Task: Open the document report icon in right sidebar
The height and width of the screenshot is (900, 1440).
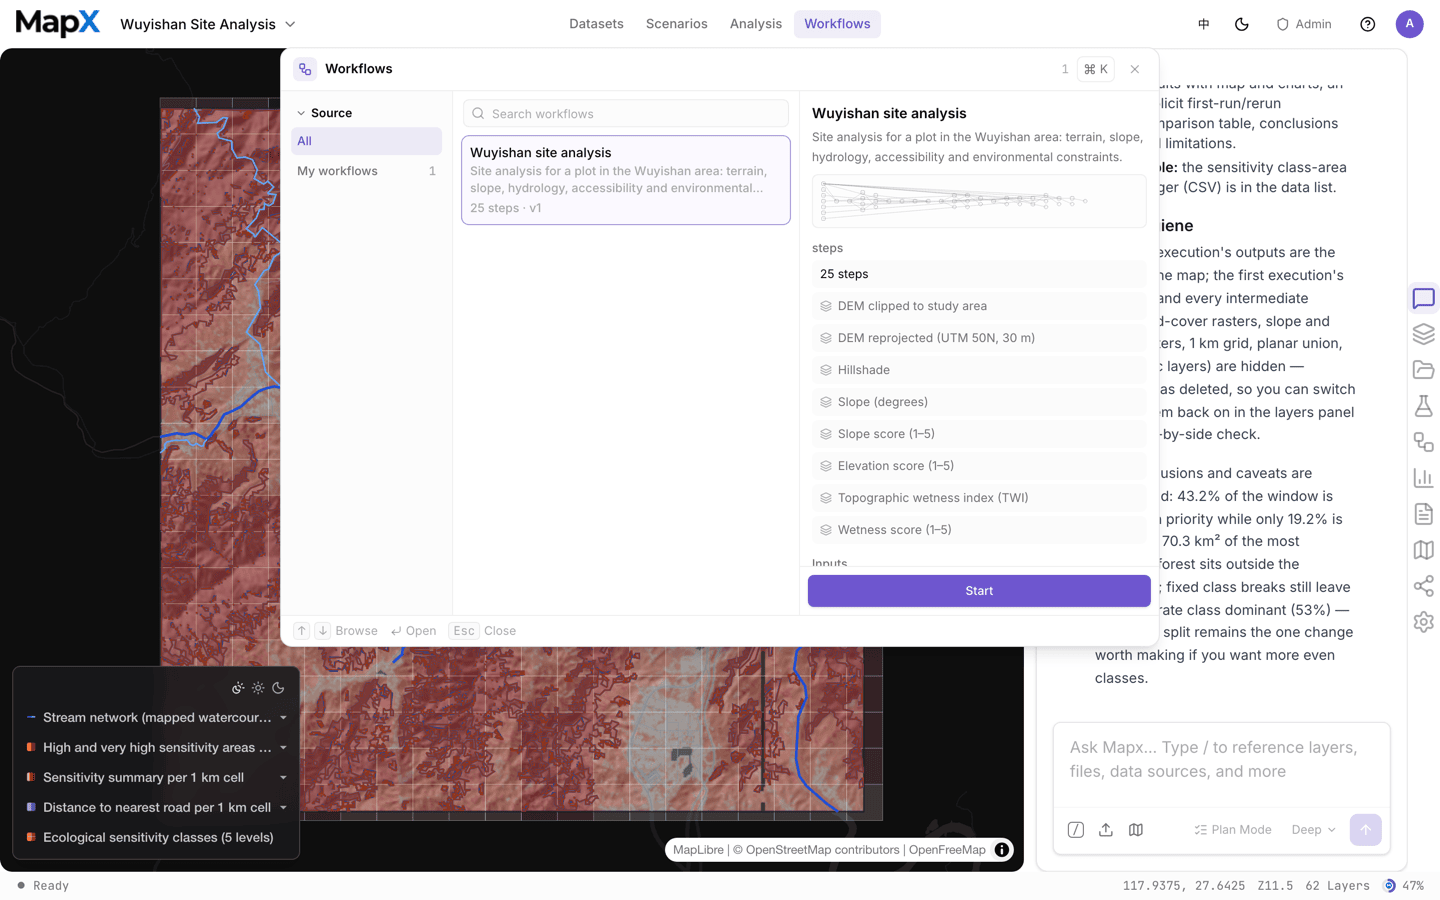Action: click(1423, 514)
